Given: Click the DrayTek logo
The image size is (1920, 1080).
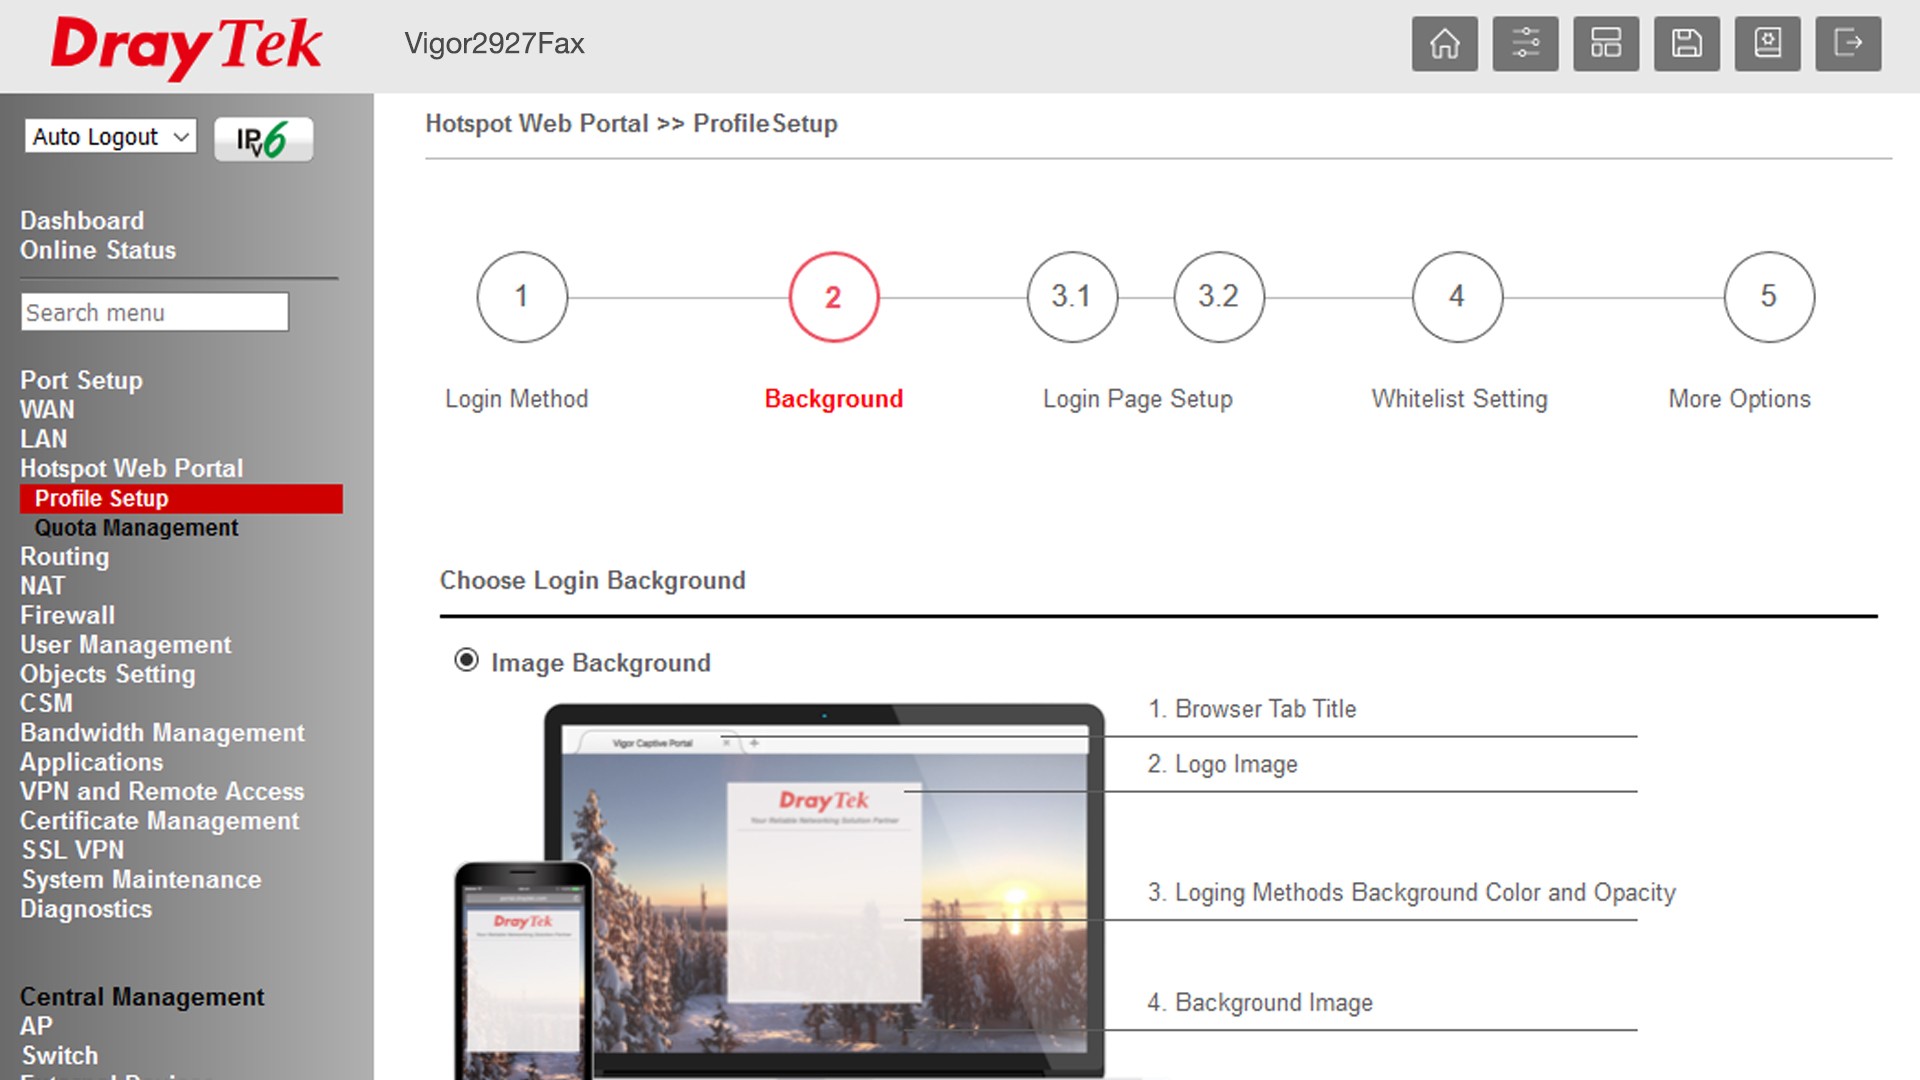Looking at the screenshot, I should click(186, 46).
